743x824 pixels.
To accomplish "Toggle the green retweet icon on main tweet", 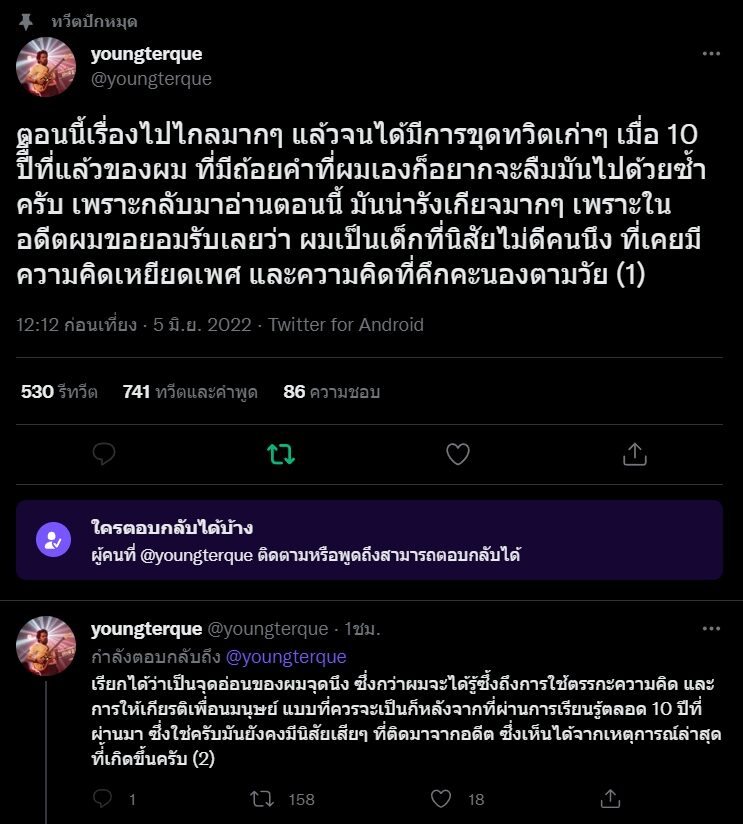I will (x=281, y=454).
